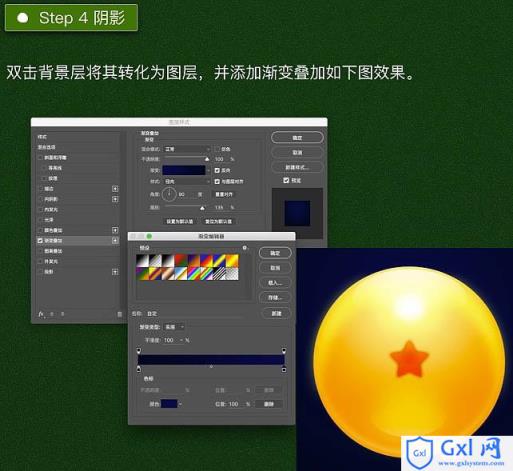Select the left opacity stop above gradient bar
The height and width of the screenshot is (471, 513).
139,351
